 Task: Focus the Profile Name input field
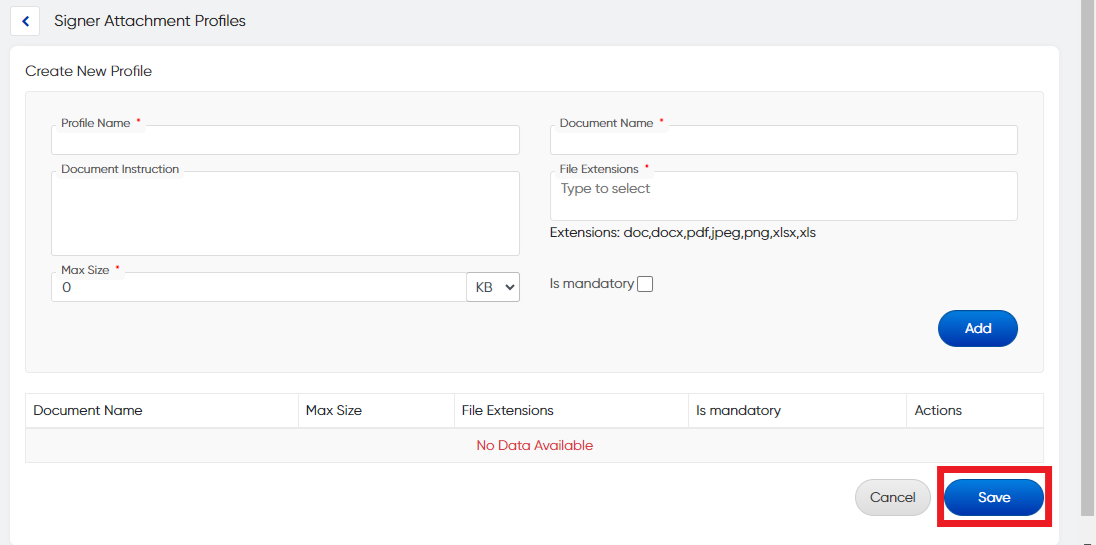(x=285, y=141)
